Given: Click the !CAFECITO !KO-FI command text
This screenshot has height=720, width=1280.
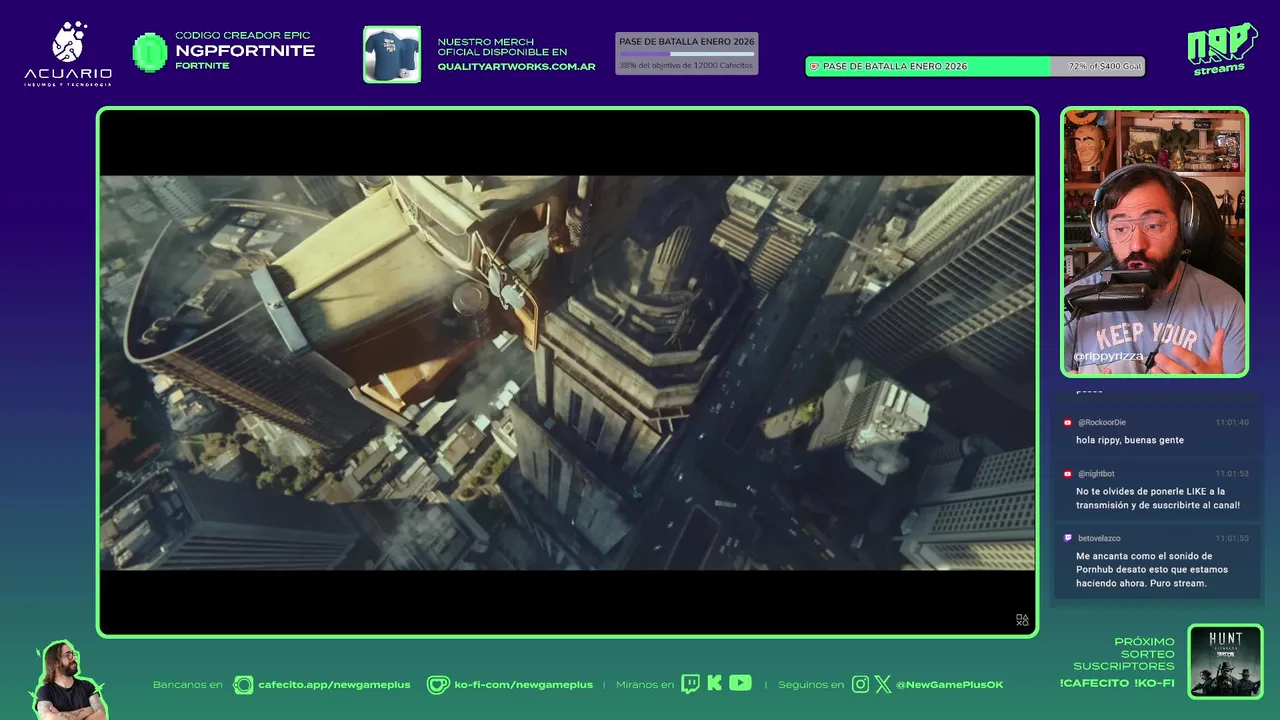Looking at the screenshot, I should point(1117,683).
